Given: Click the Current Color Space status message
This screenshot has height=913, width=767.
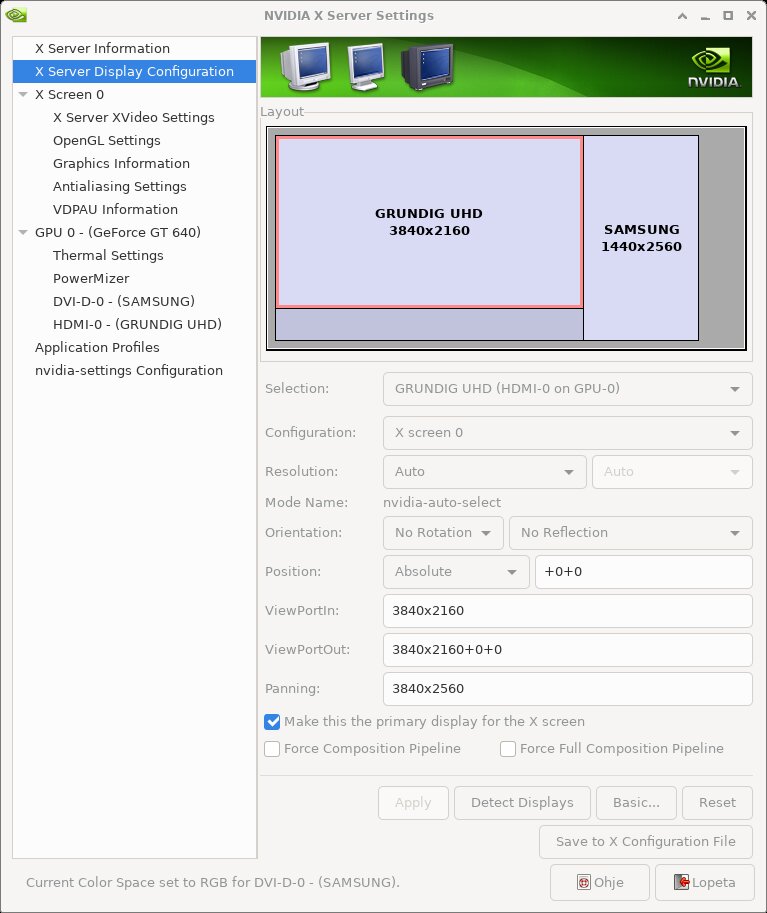Looking at the screenshot, I should 213,883.
